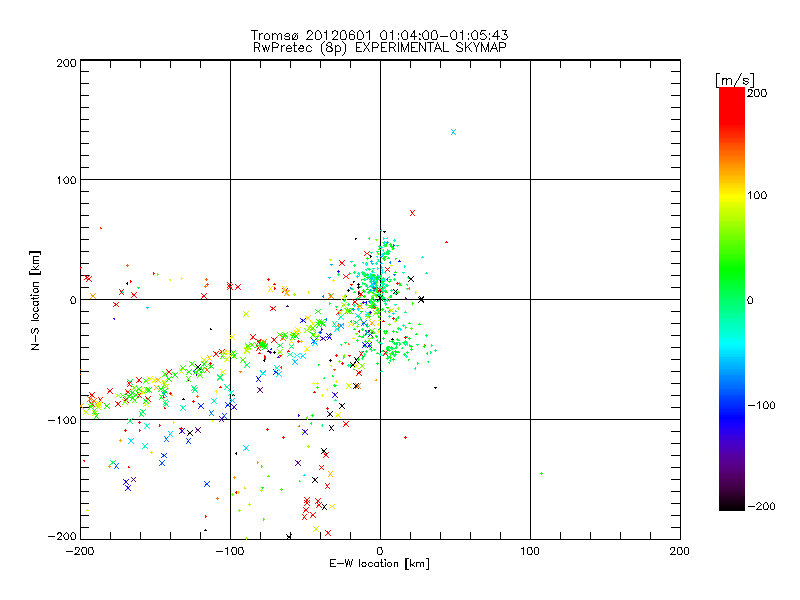Viewport: 800px width, 600px height.
Task: Pick the black bottom of the velocity colorbar
Action: click(732, 503)
